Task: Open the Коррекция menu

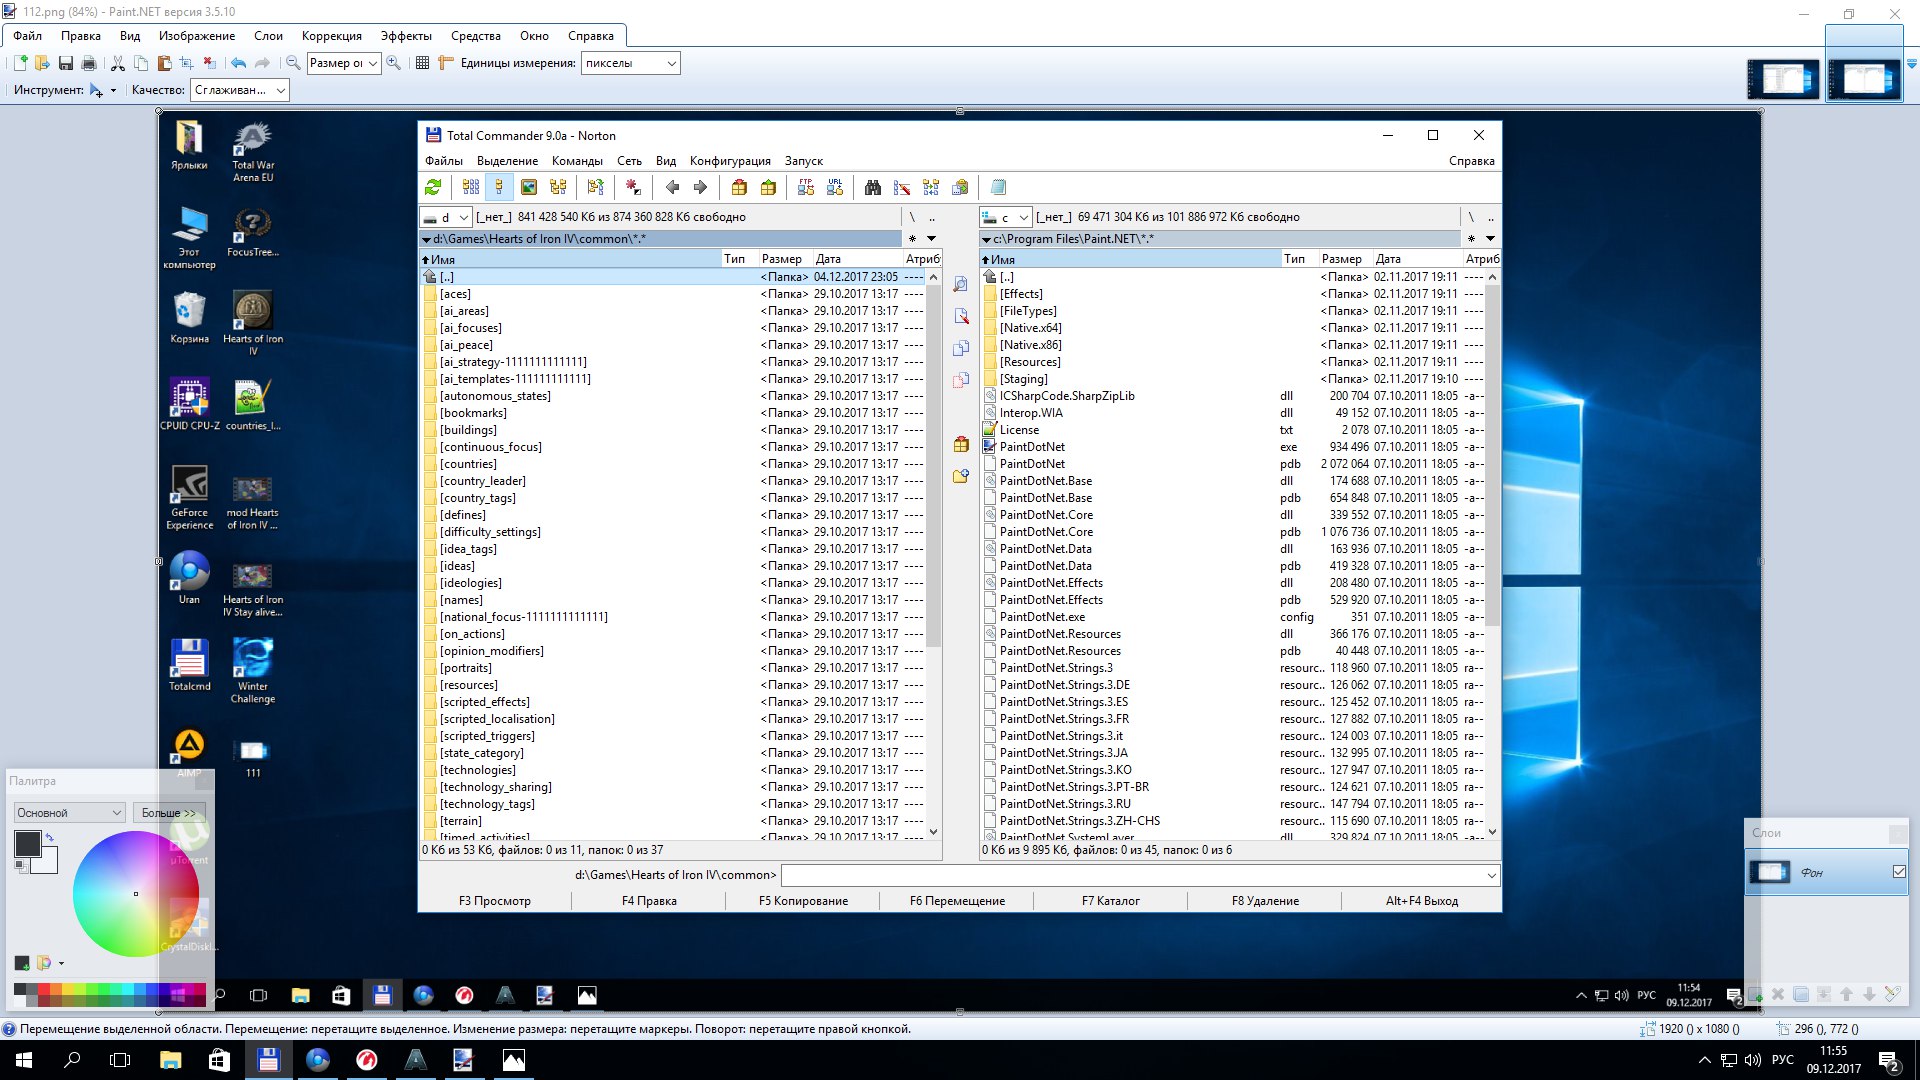Action: [332, 36]
